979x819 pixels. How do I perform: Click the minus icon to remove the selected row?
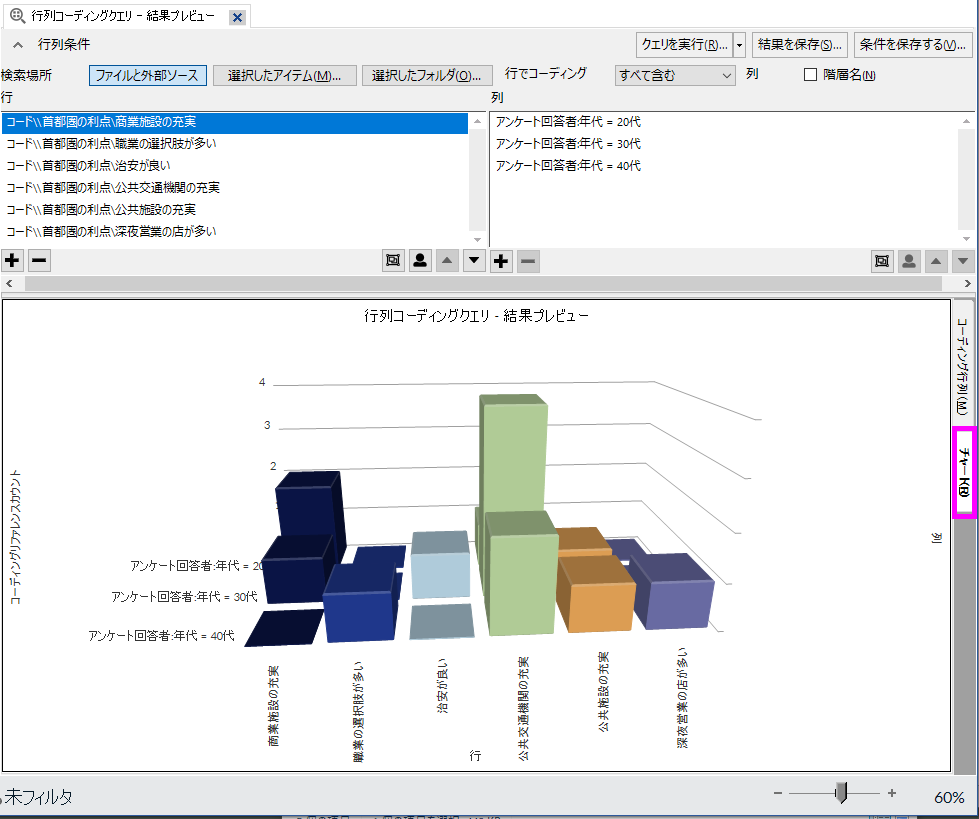click(x=39, y=261)
